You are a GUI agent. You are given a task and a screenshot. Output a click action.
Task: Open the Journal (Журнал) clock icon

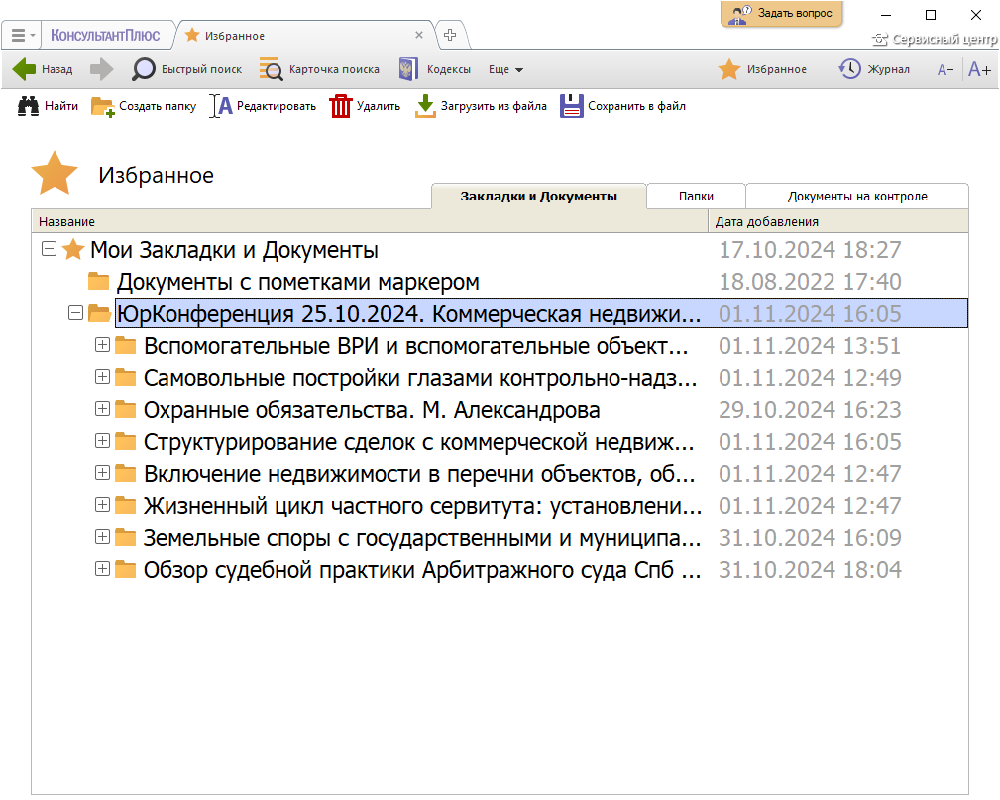coord(850,69)
